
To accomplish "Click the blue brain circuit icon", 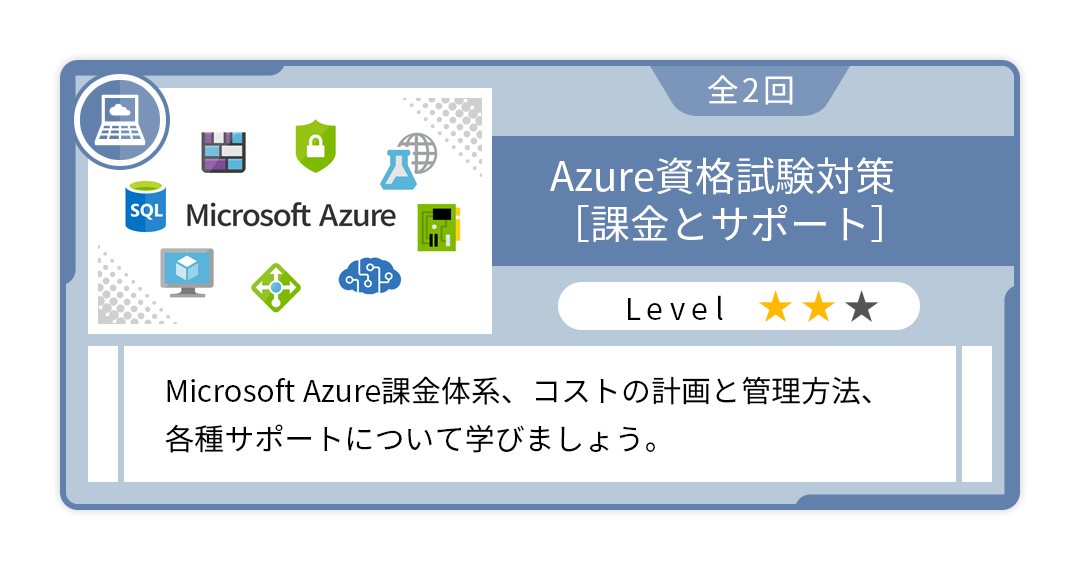I will pyautogui.click(x=370, y=276).
